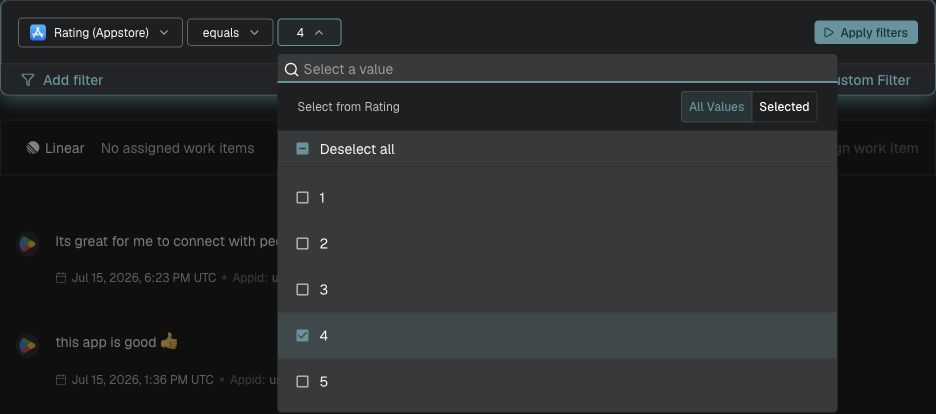Click the Google Play icon next to 'this app is good'
This screenshot has height=414, width=936.
(27, 345)
